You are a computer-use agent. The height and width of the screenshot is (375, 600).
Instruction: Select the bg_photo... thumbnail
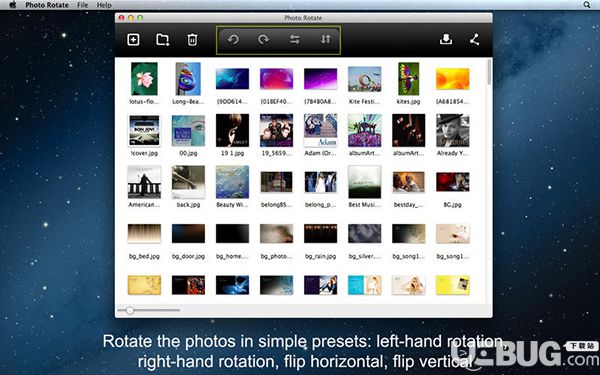point(276,233)
